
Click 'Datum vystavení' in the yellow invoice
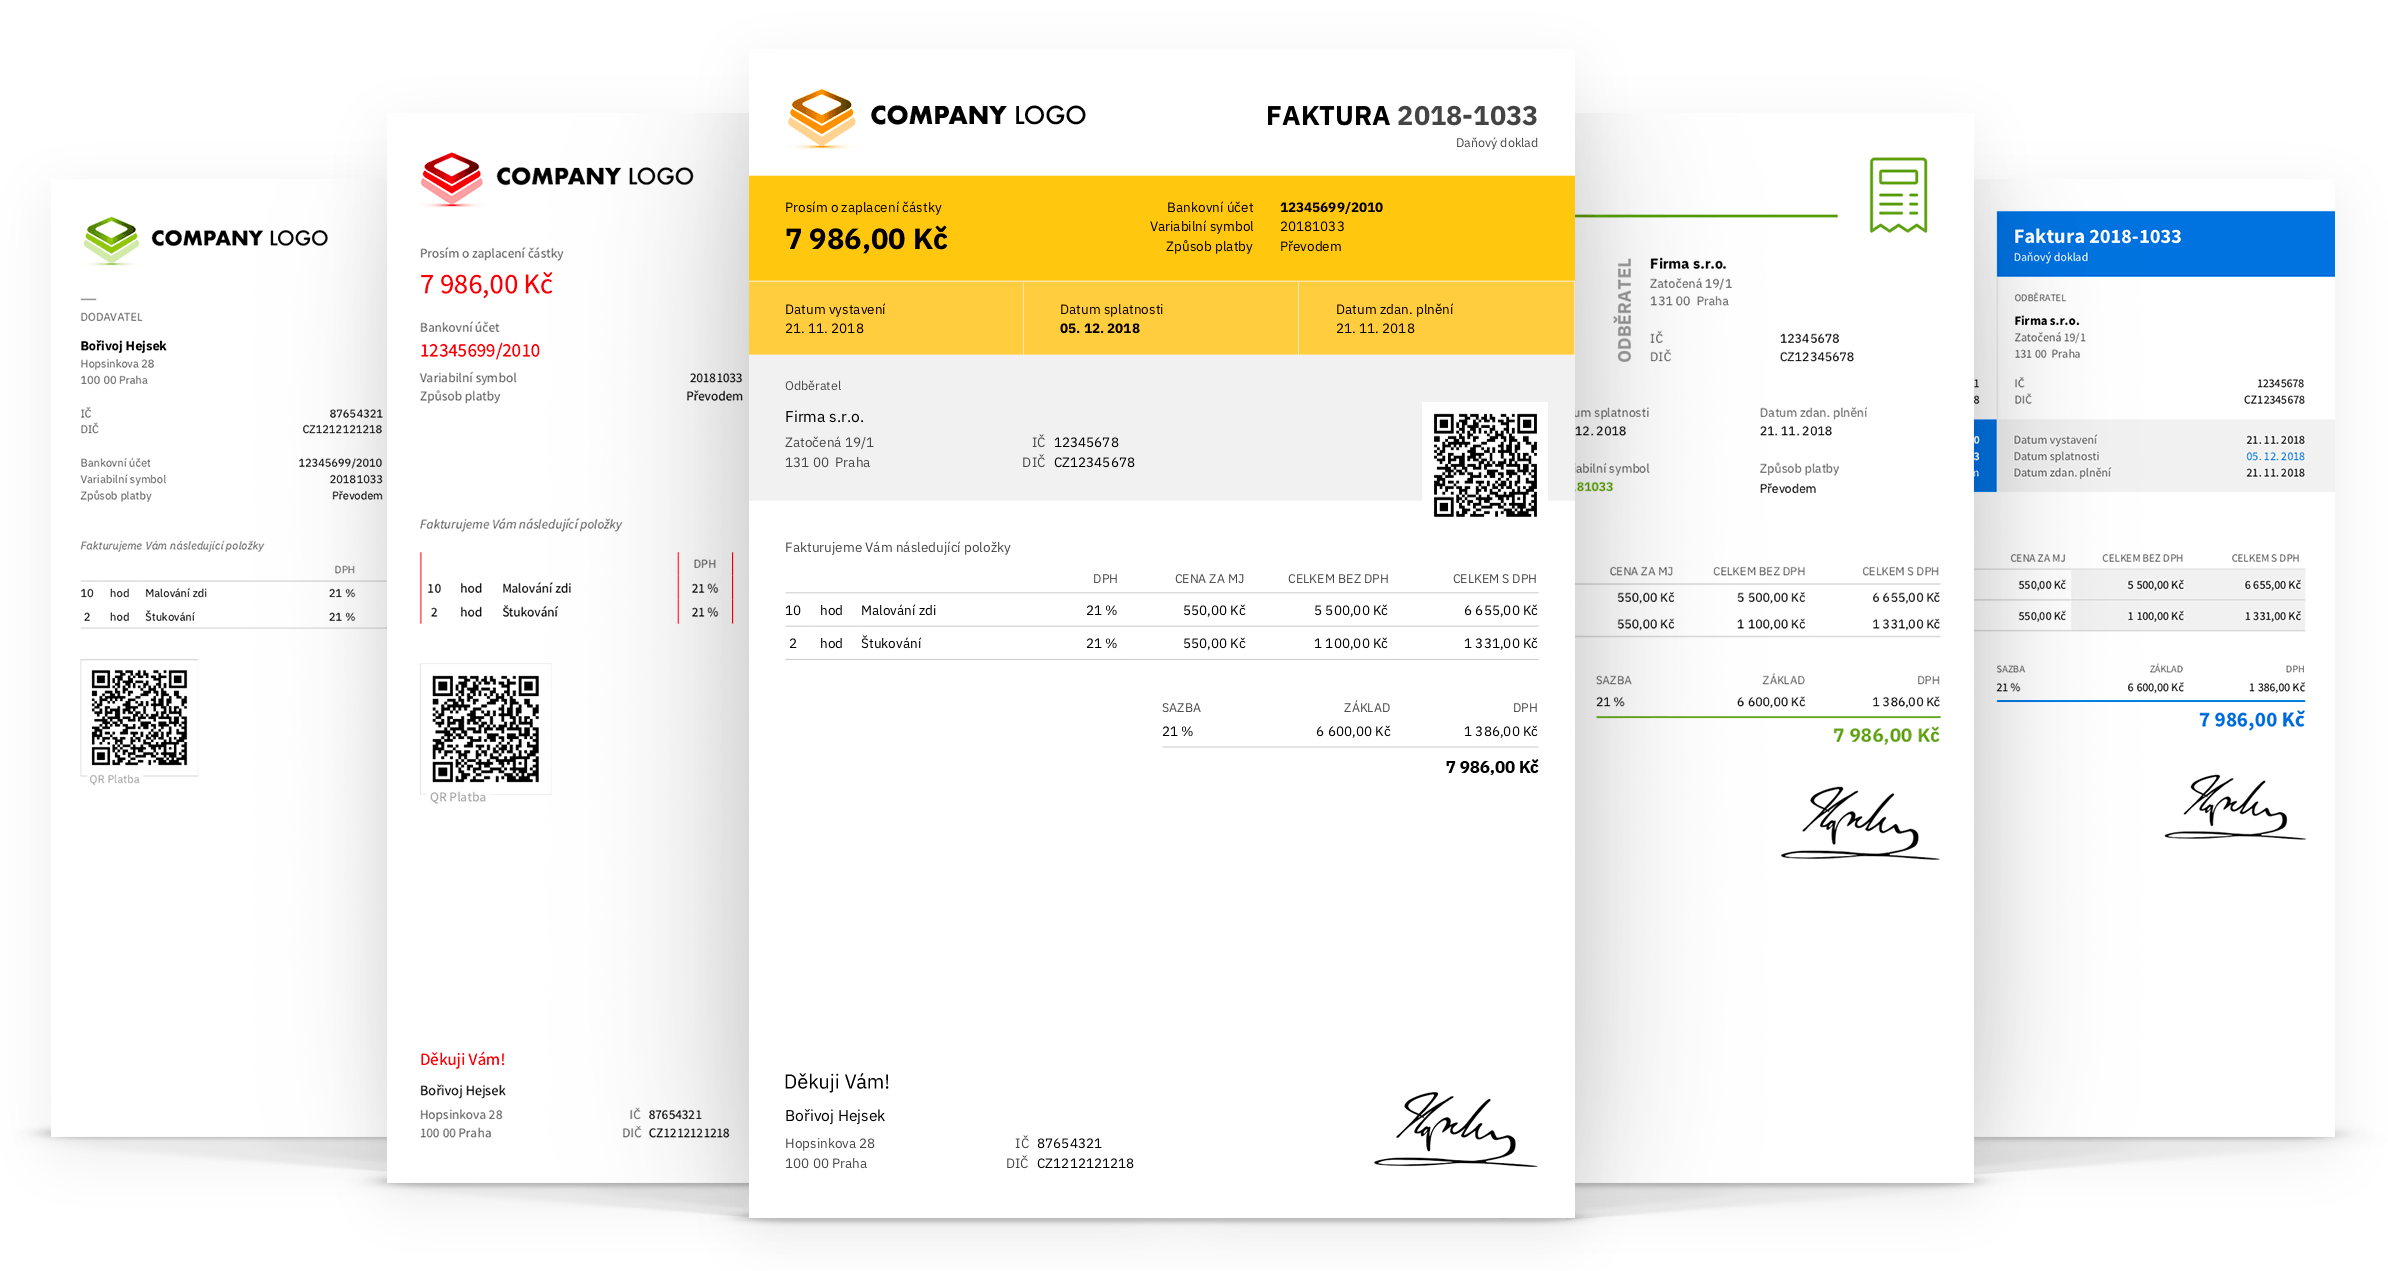click(x=835, y=310)
